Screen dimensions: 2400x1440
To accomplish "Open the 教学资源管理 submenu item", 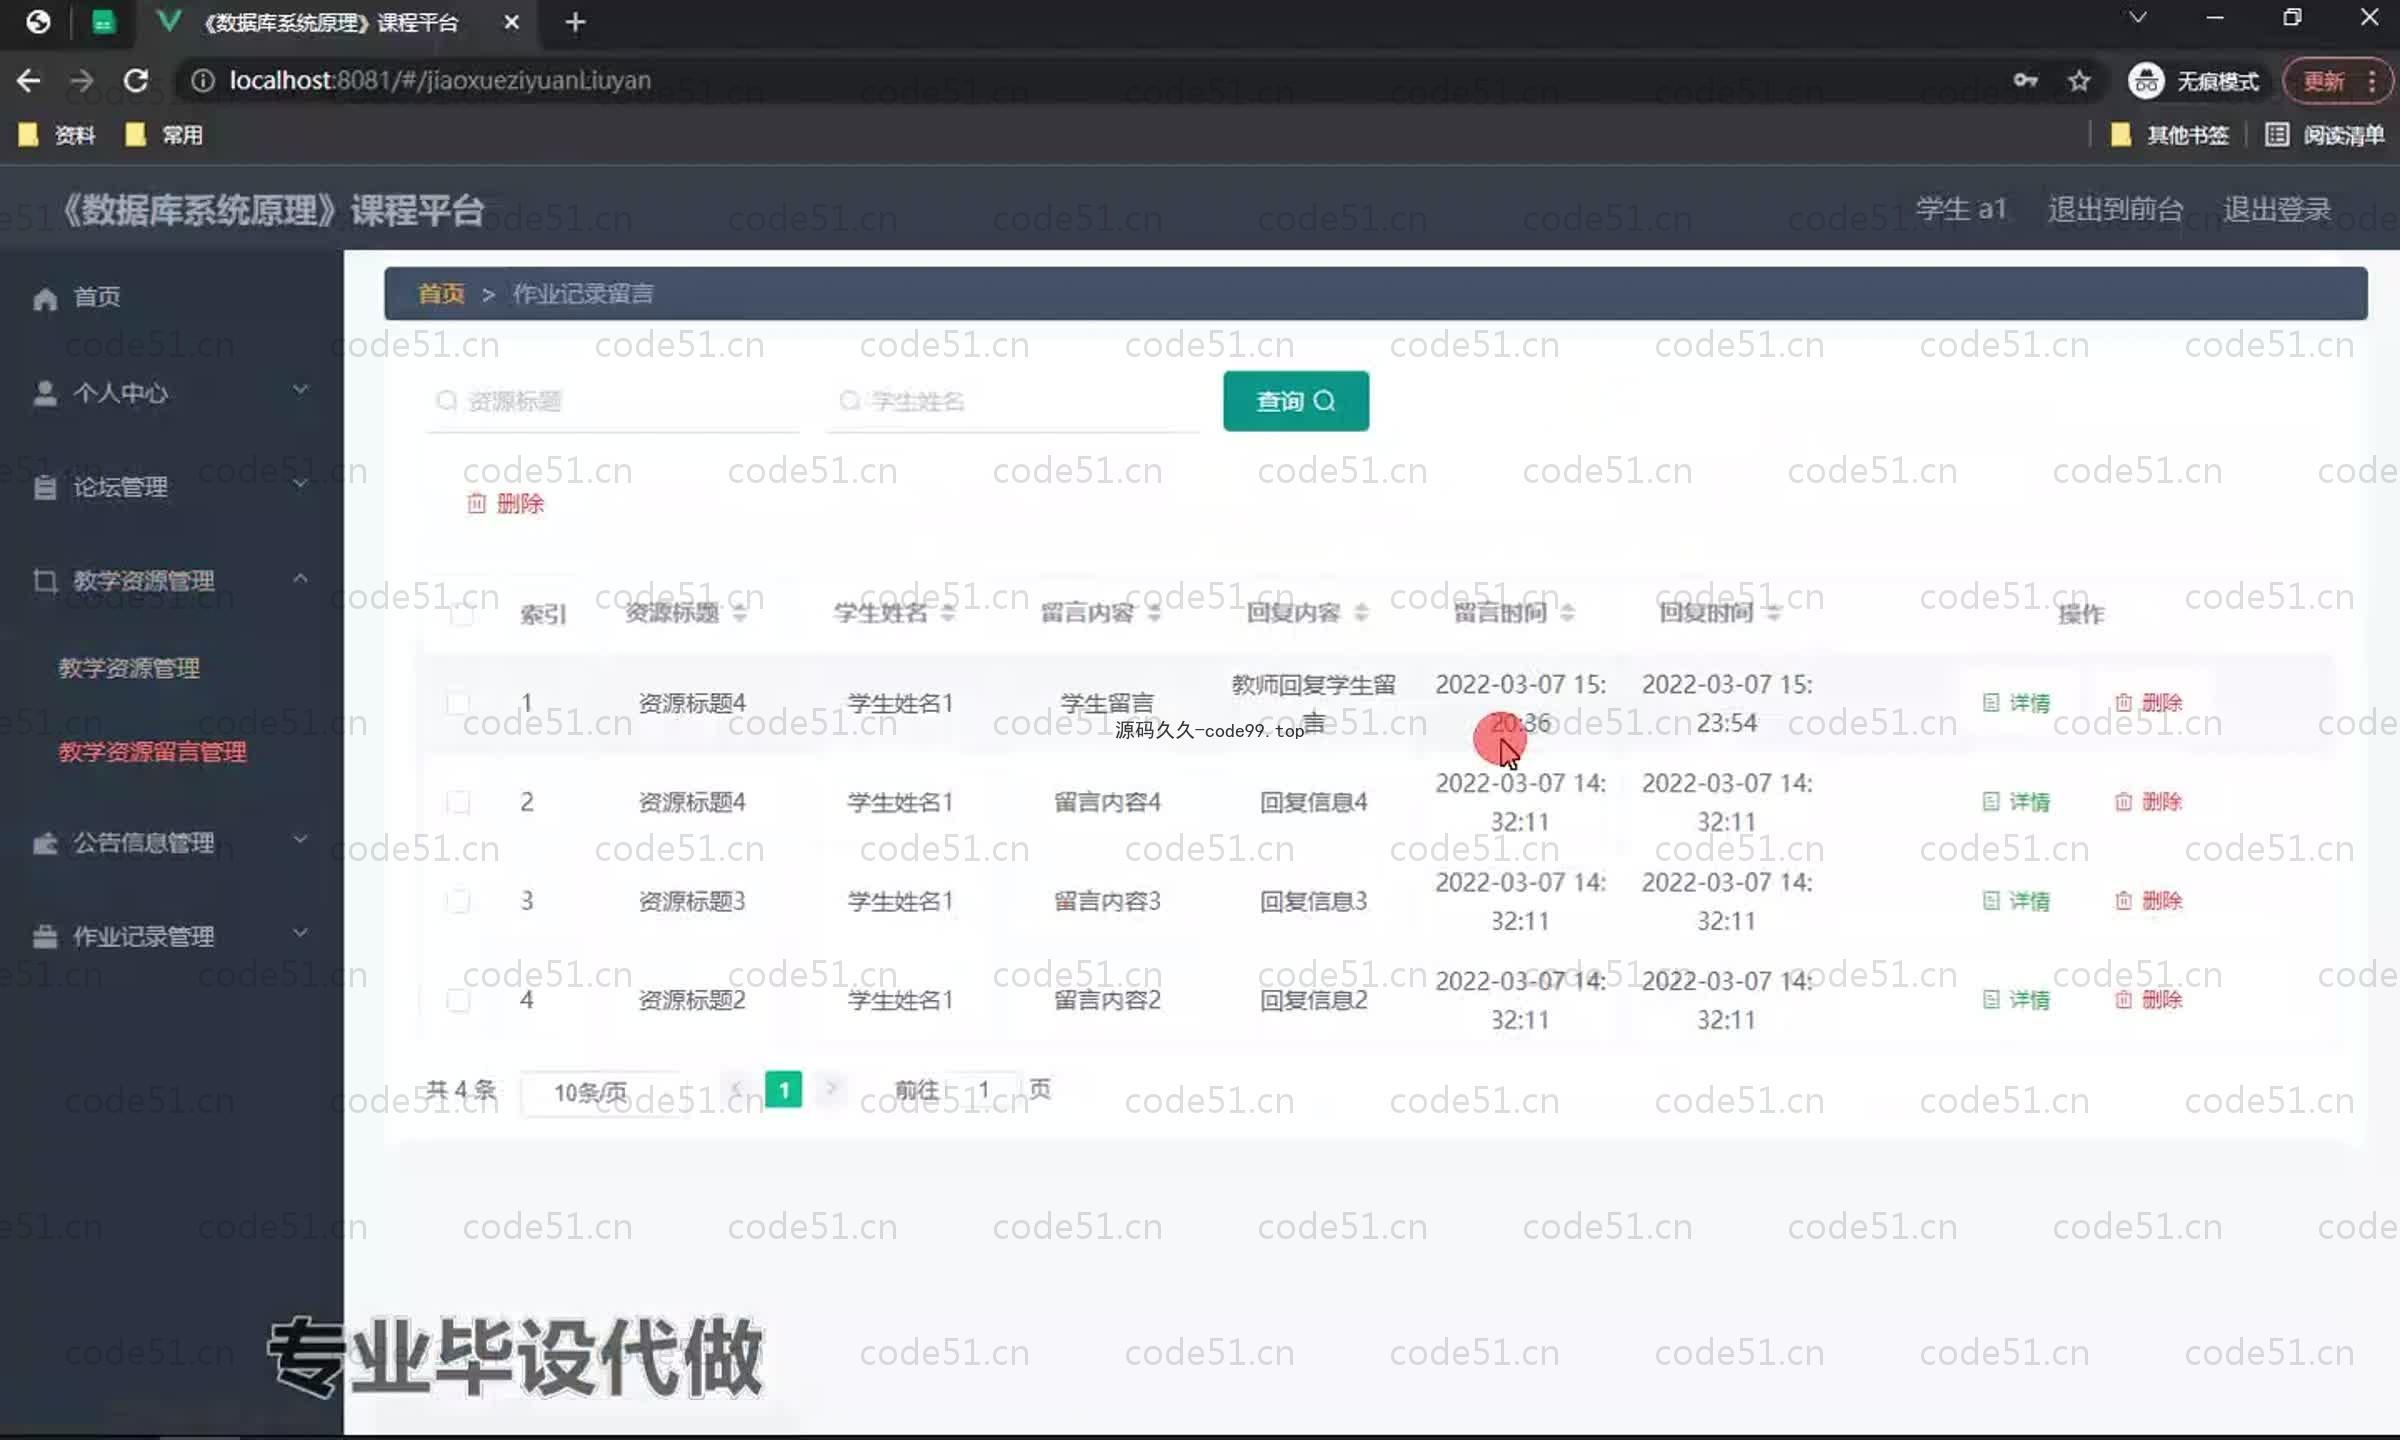I will pos(129,668).
